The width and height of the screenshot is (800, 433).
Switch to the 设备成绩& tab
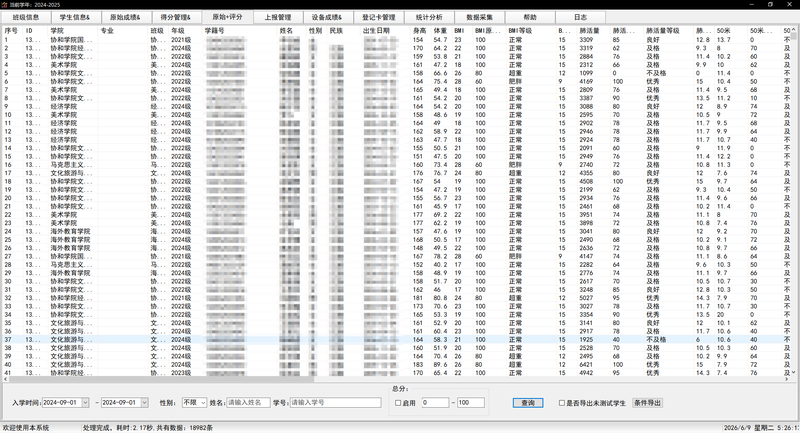point(327,17)
